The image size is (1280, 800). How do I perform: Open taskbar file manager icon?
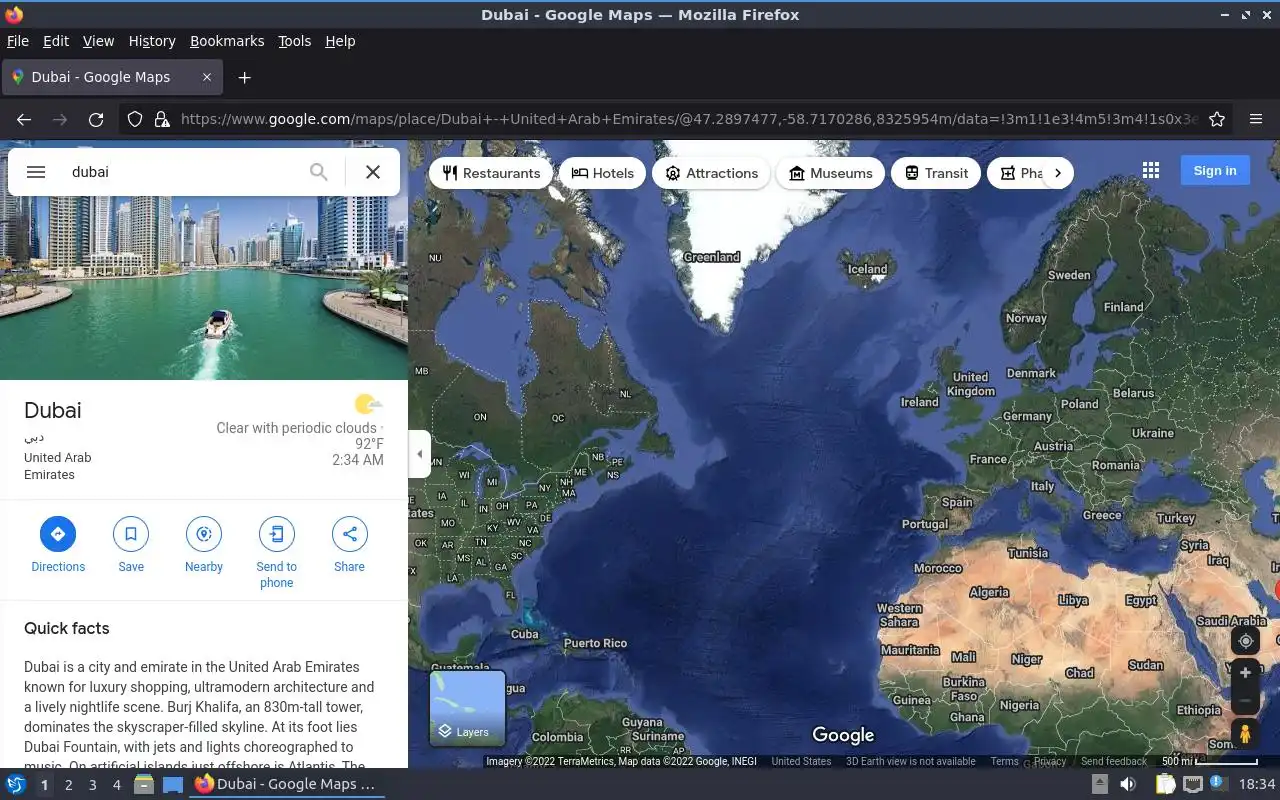[x=143, y=784]
